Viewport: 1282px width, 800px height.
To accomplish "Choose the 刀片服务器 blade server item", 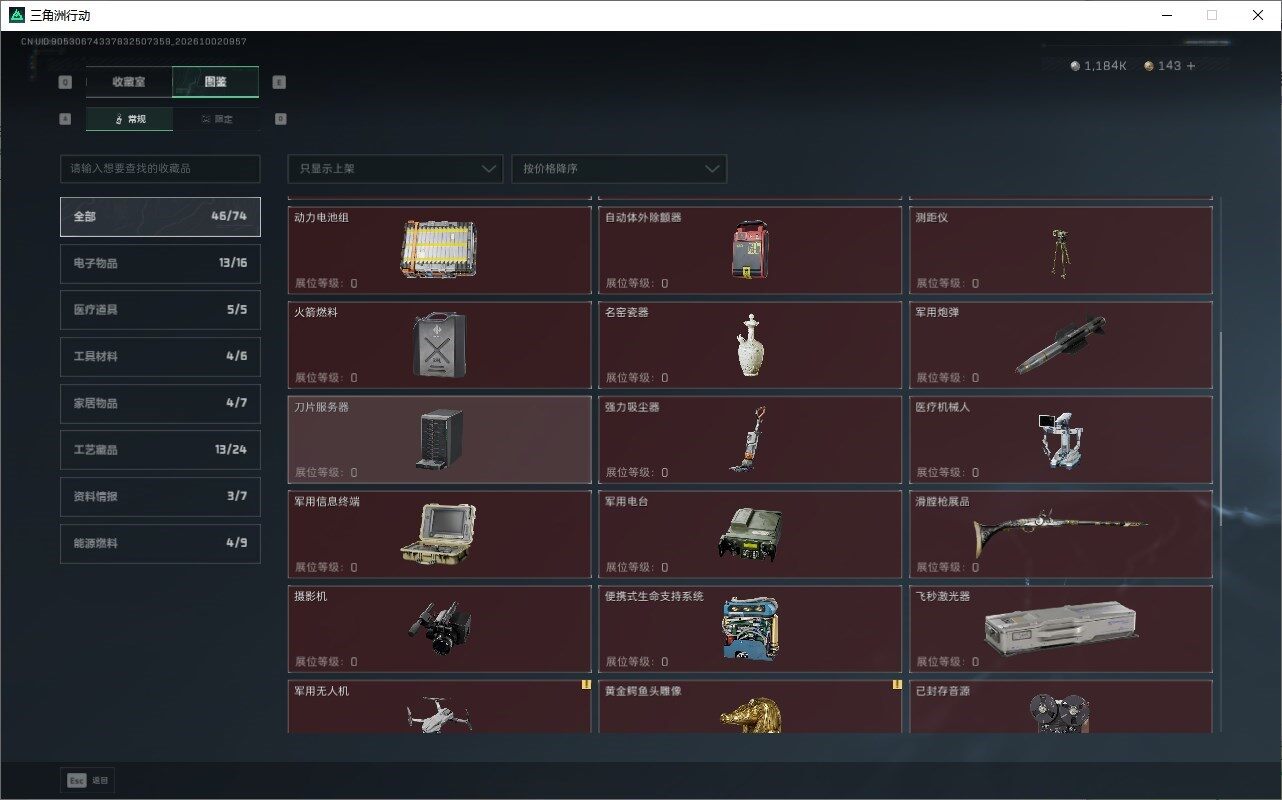I will (x=439, y=440).
